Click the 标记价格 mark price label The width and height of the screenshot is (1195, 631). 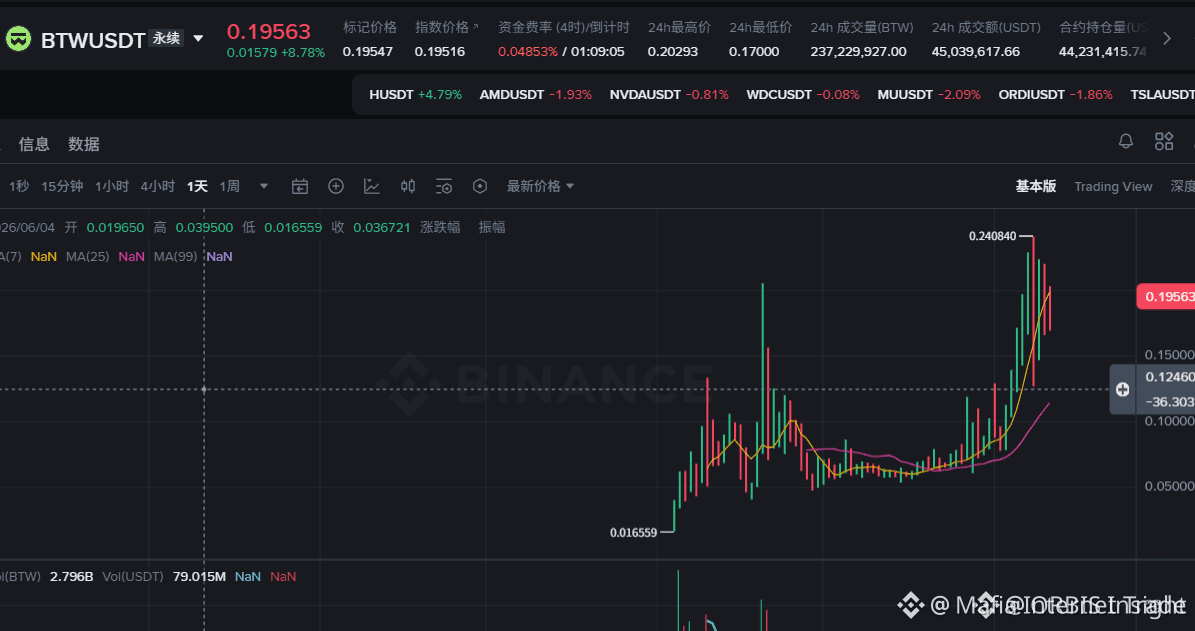tap(370, 27)
